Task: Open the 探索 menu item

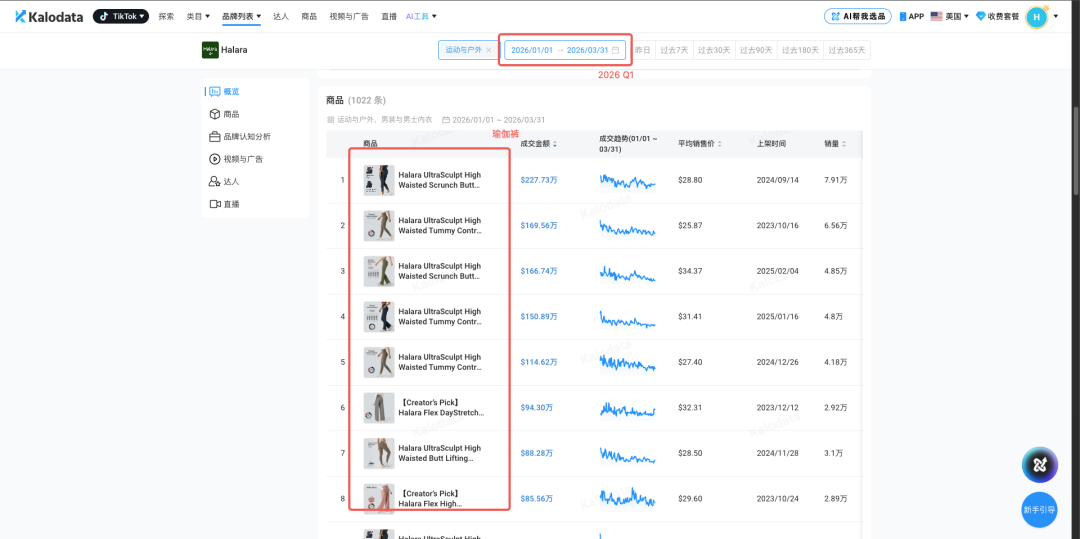Action: pyautogui.click(x=166, y=16)
